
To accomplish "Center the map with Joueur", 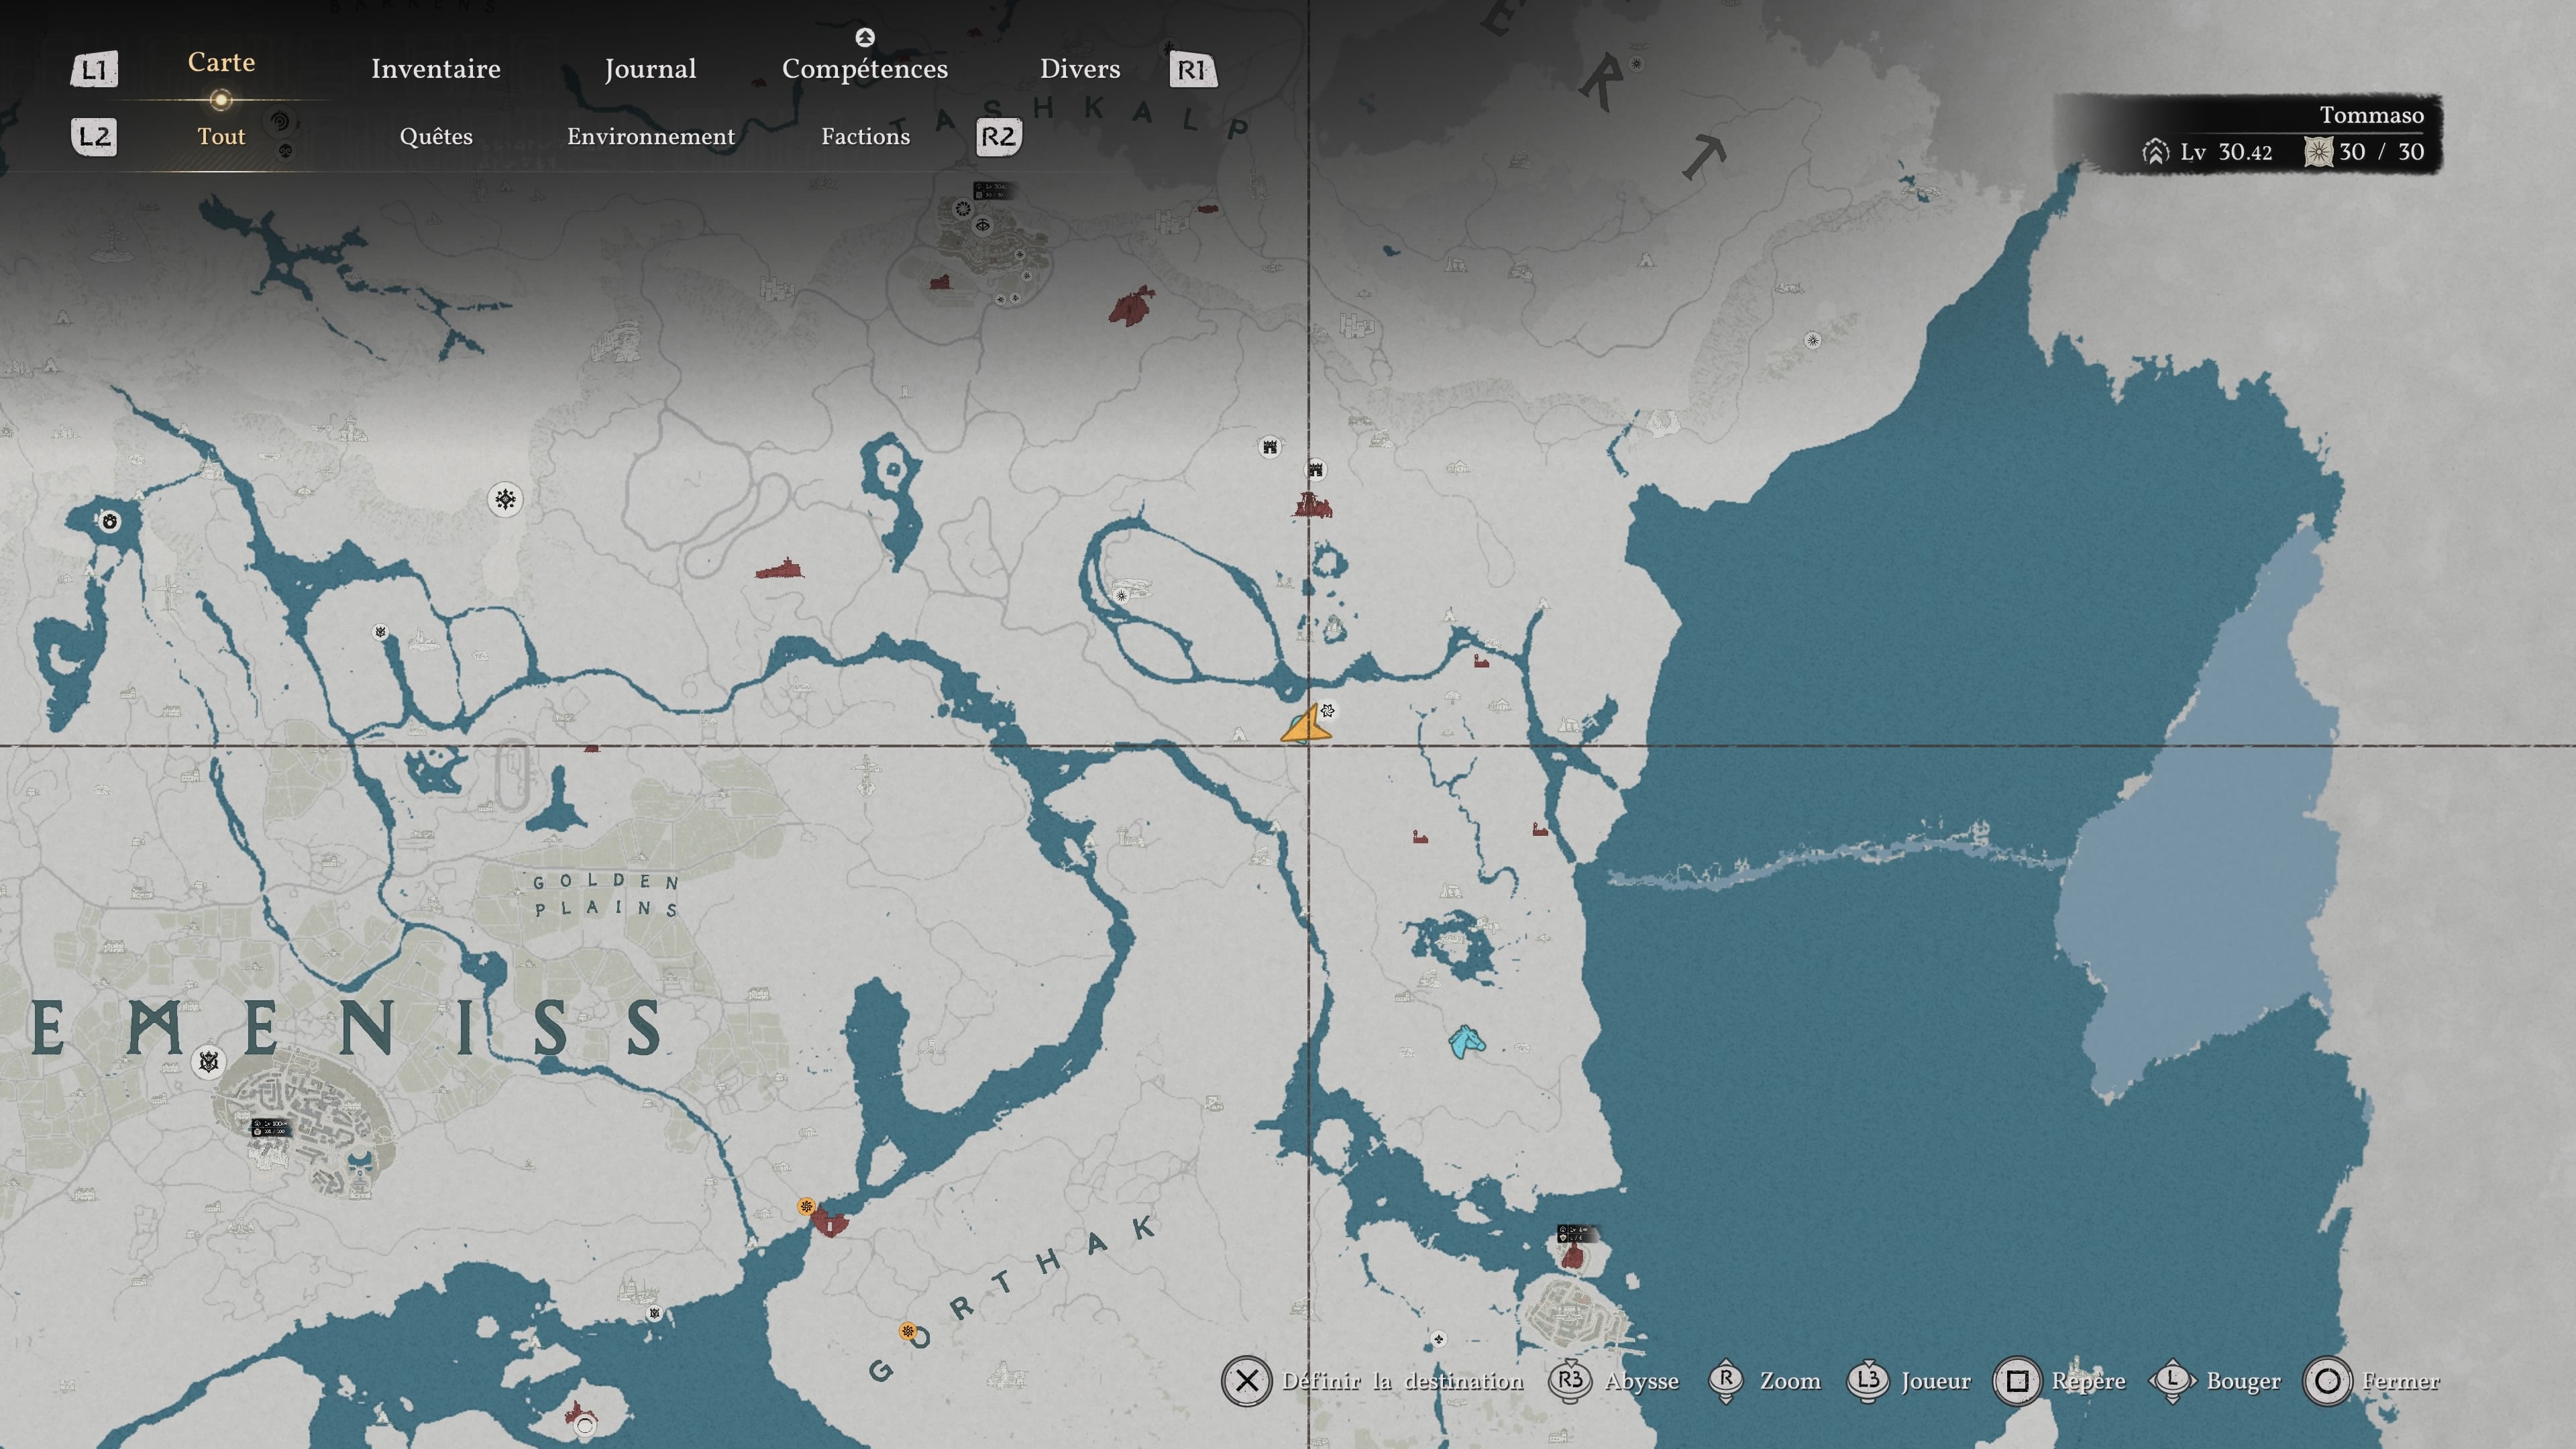I will [1909, 1381].
